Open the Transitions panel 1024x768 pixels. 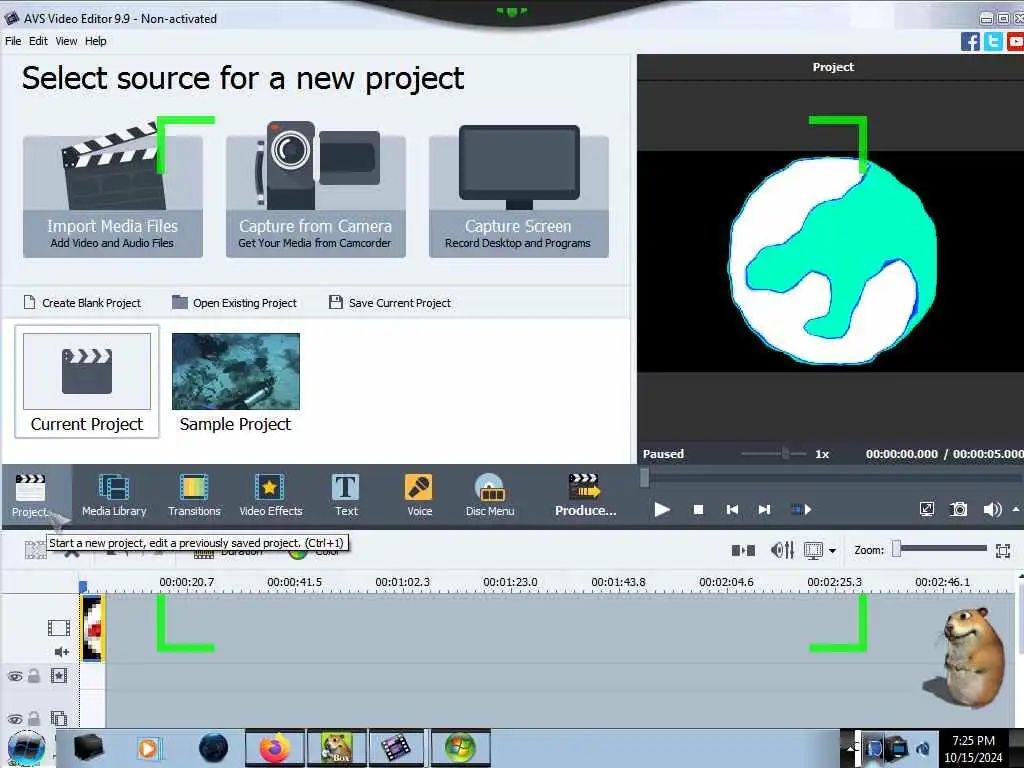pyautogui.click(x=194, y=496)
